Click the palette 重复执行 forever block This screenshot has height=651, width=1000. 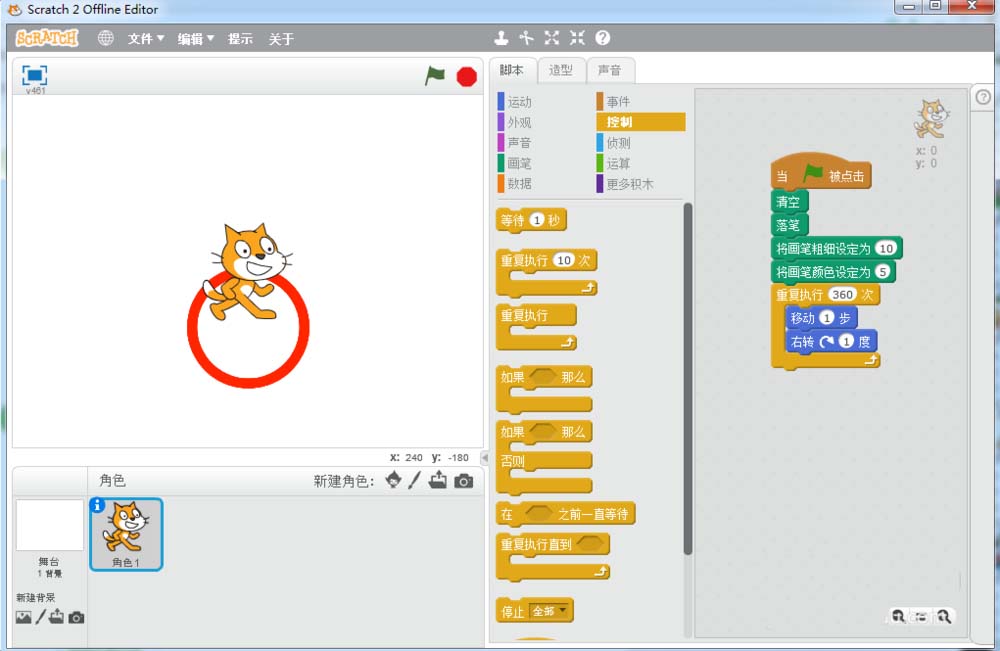[x=536, y=326]
